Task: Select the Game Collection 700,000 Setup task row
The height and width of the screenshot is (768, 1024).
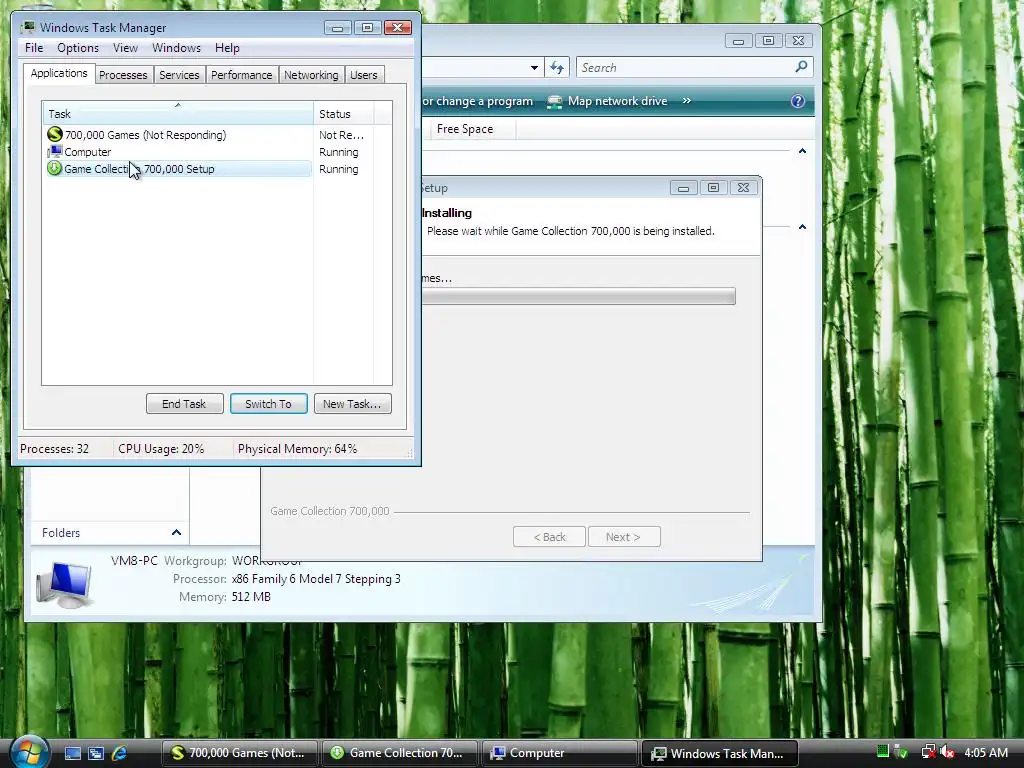Action: point(177,168)
